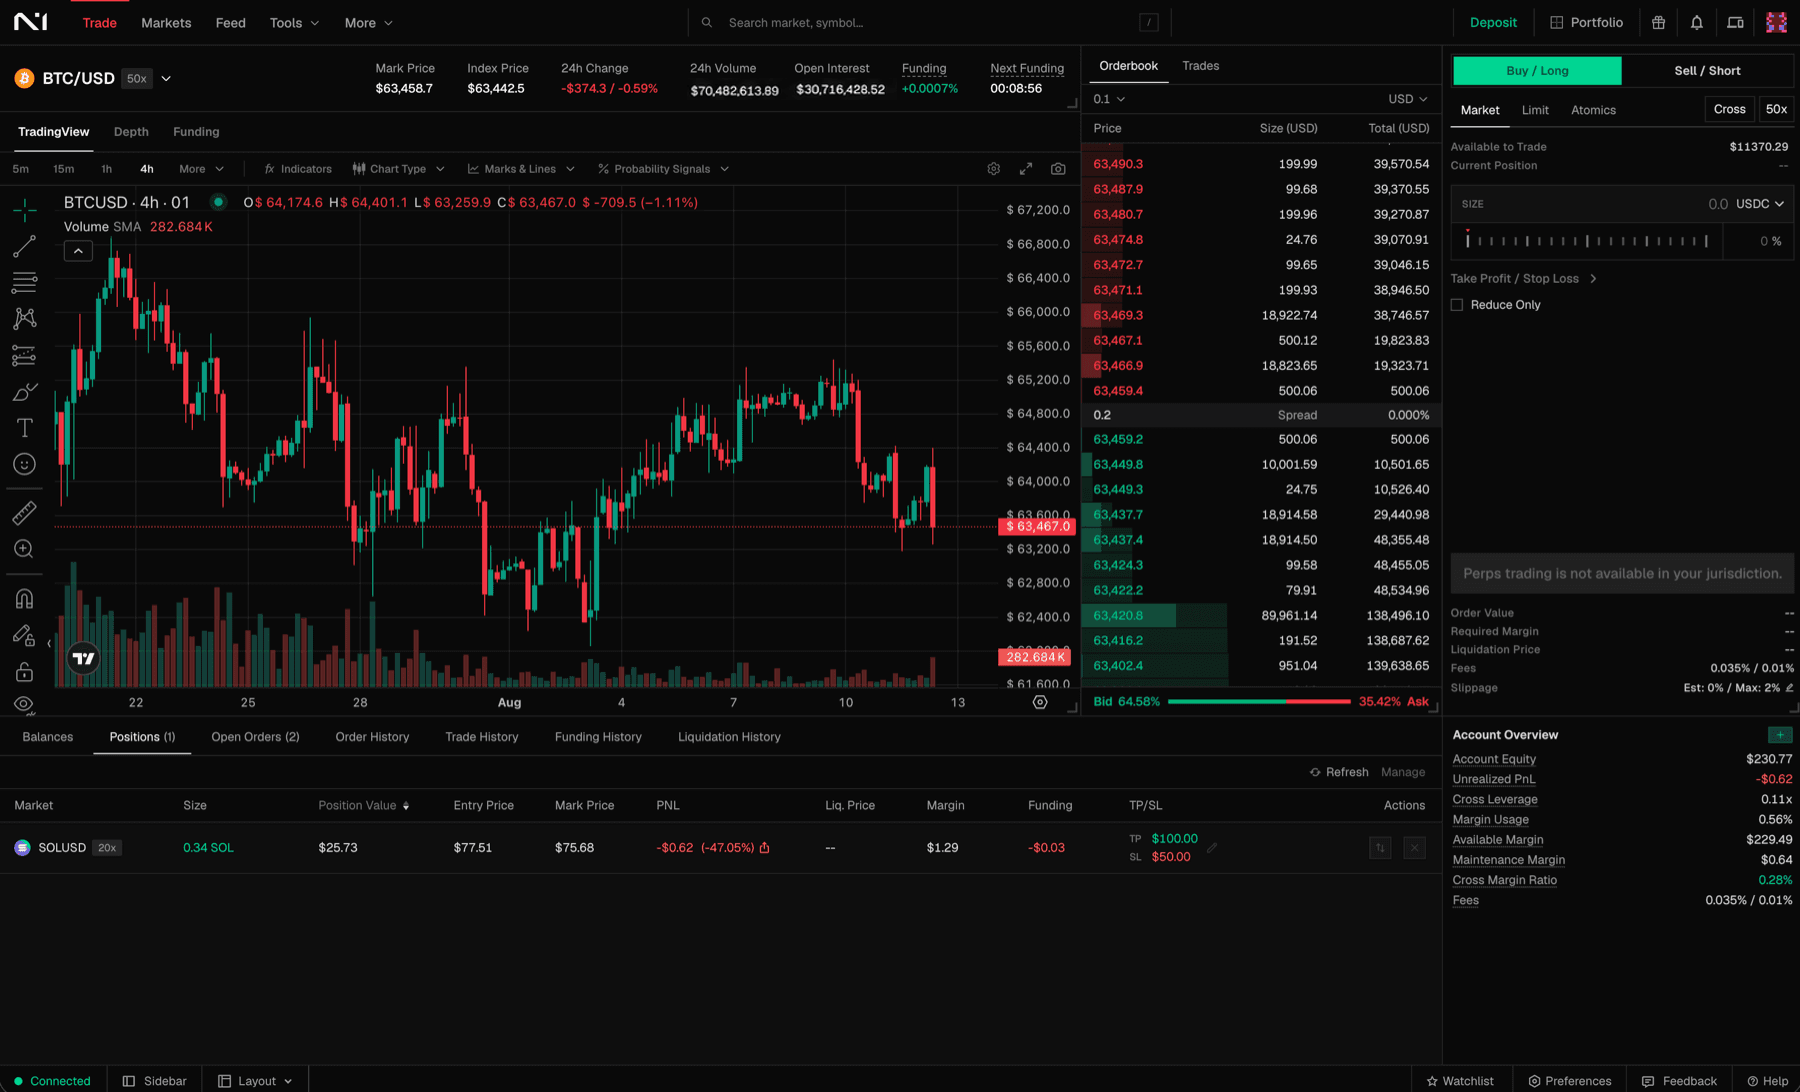The height and width of the screenshot is (1092, 1800).
Task: Refresh the positions table
Action: [1339, 772]
